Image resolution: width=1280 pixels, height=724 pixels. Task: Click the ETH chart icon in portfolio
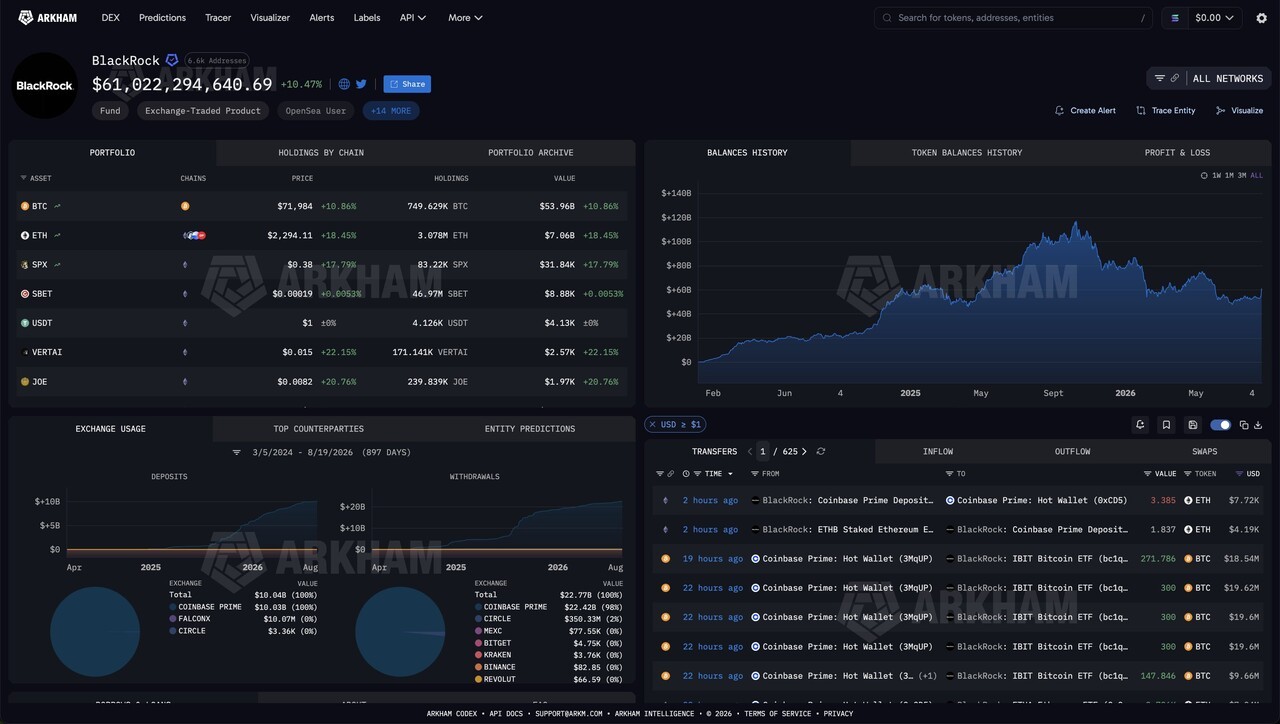tap(57, 235)
